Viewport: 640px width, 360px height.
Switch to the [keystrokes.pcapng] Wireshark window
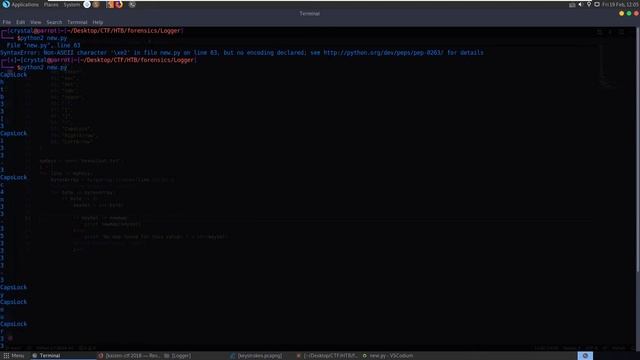pos(256,356)
